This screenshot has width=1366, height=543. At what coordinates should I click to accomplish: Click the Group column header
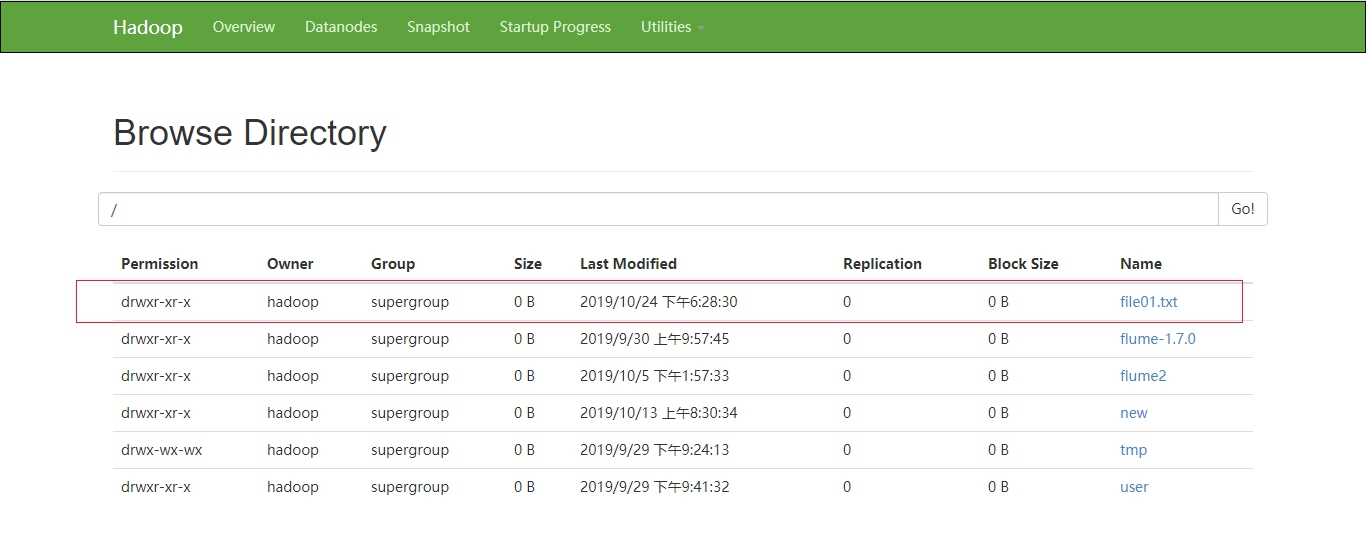click(393, 264)
